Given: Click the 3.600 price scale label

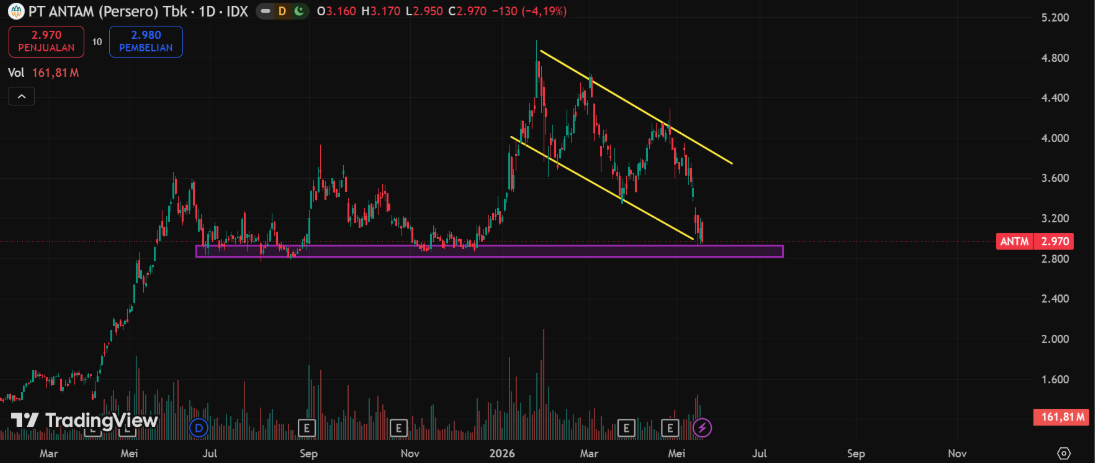Looking at the screenshot, I should [x=1054, y=178].
